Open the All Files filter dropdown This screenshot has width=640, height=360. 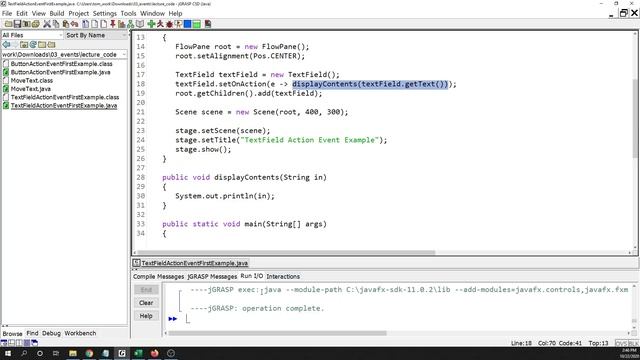click(x=32, y=35)
